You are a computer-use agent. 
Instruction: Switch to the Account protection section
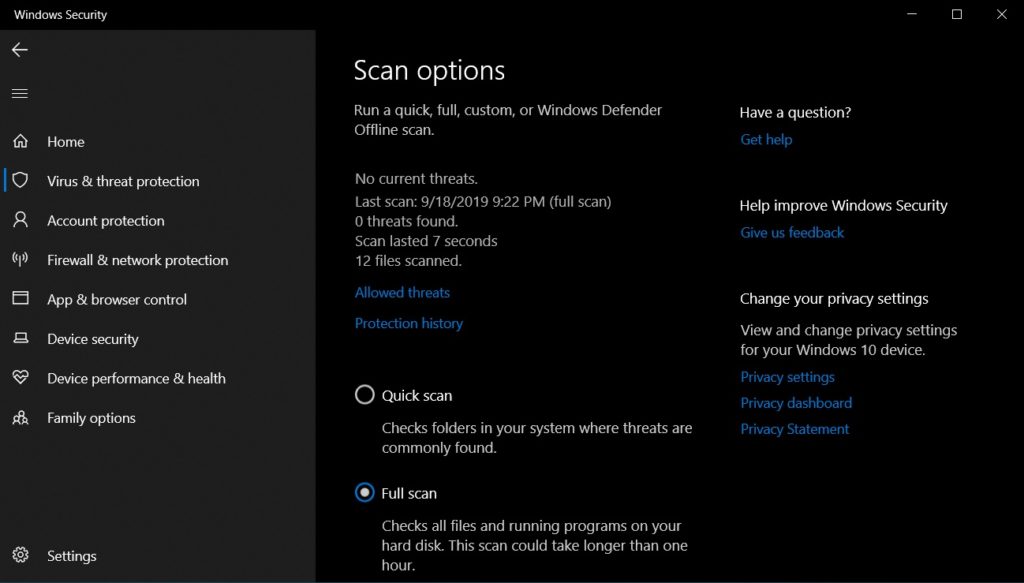click(x=104, y=220)
